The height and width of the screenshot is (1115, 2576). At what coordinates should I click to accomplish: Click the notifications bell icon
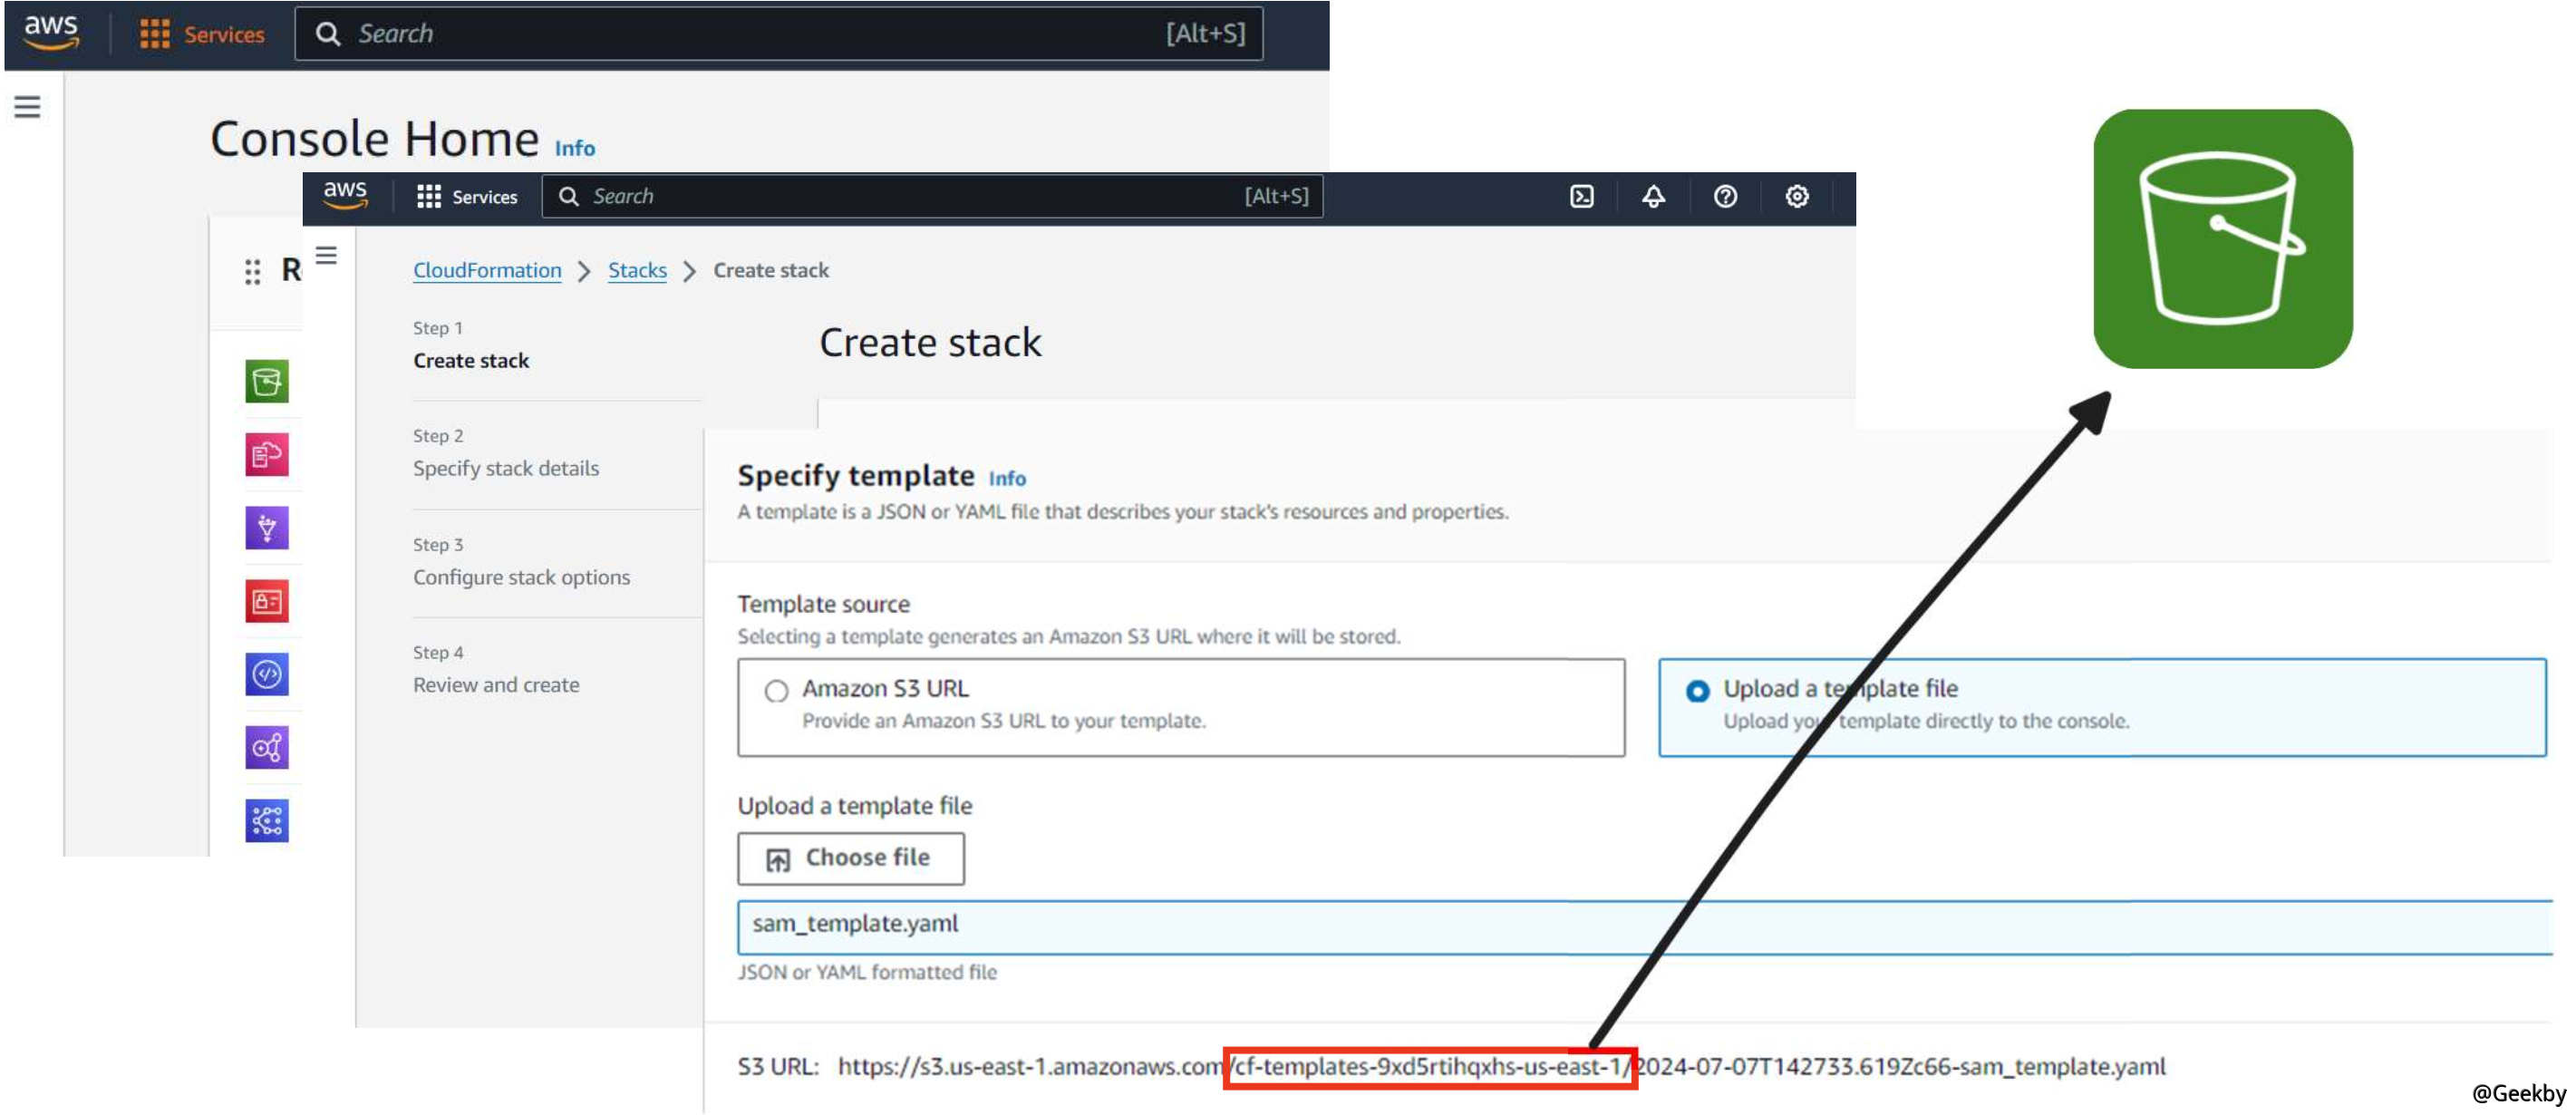tap(1653, 197)
